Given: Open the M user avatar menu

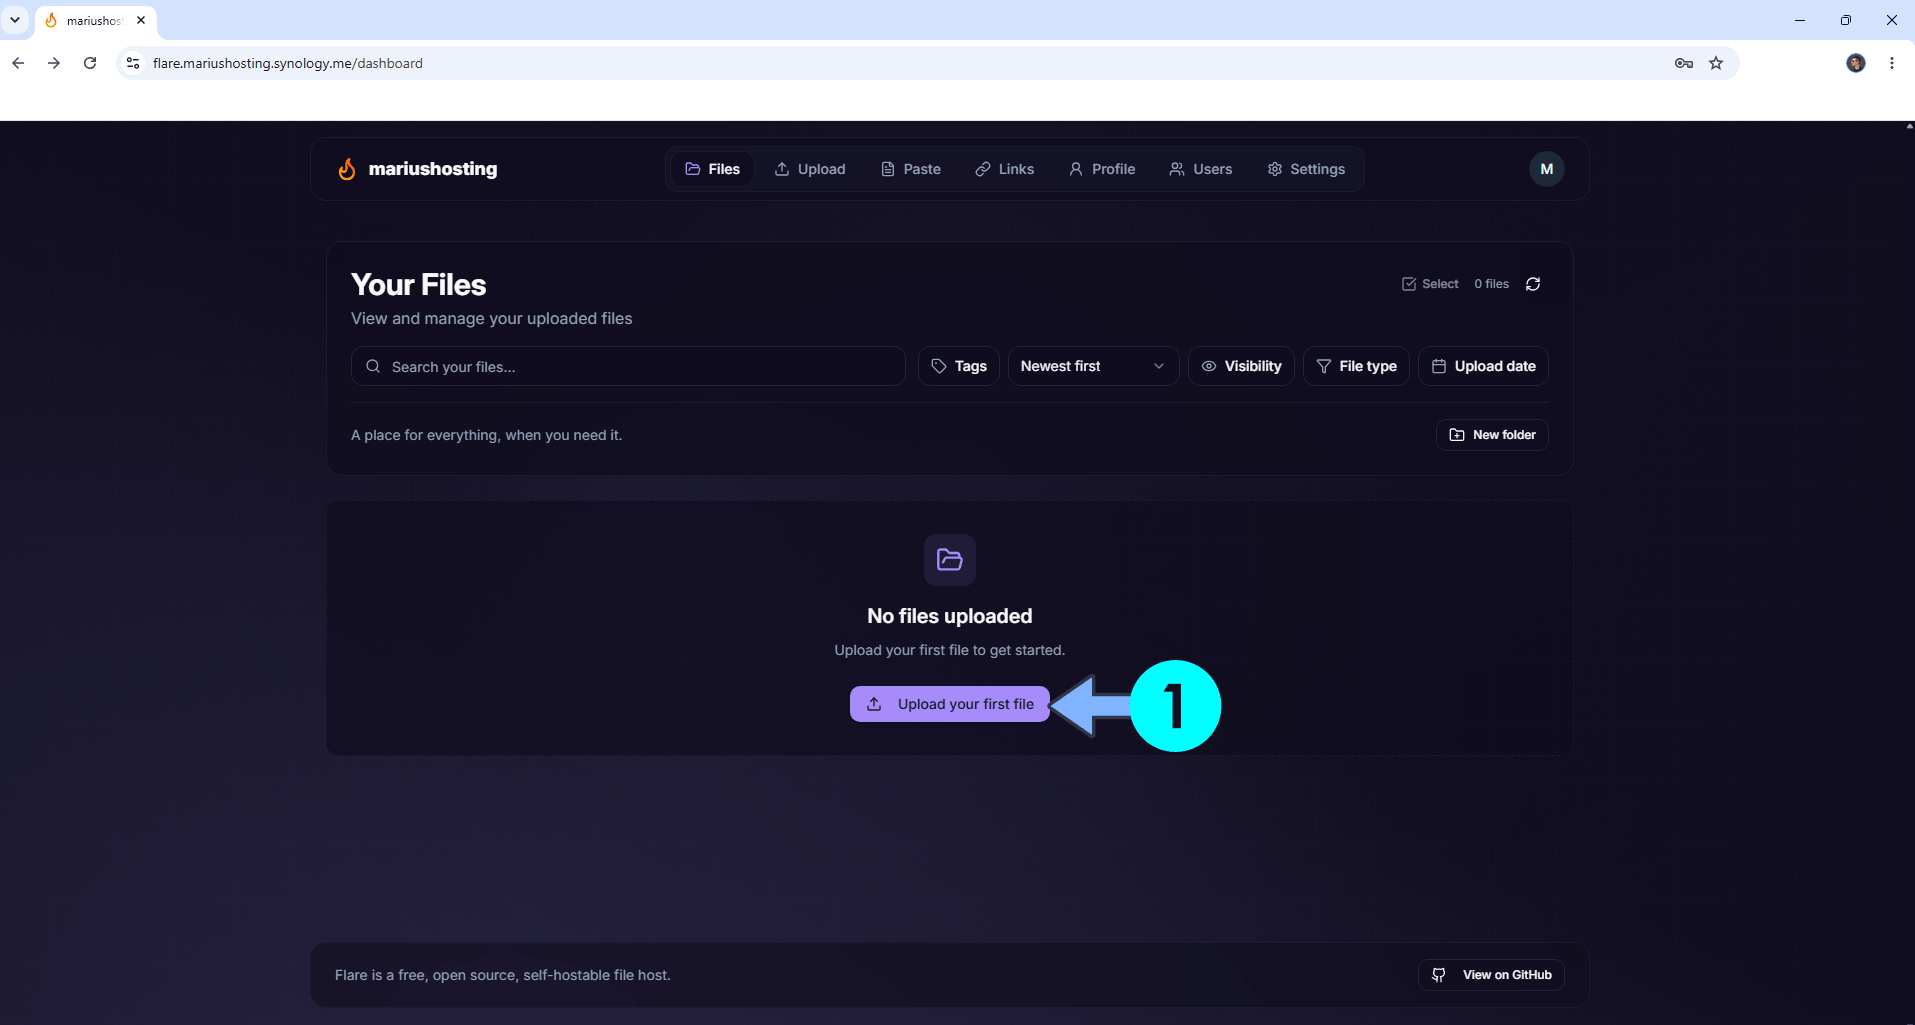Looking at the screenshot, I should 1546,169.
